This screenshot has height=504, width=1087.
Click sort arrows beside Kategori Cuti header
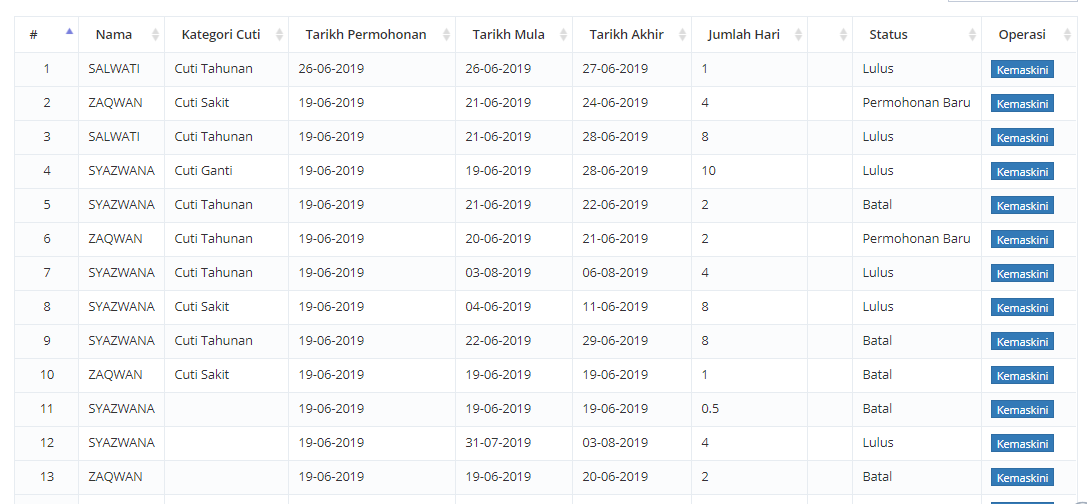279,35
